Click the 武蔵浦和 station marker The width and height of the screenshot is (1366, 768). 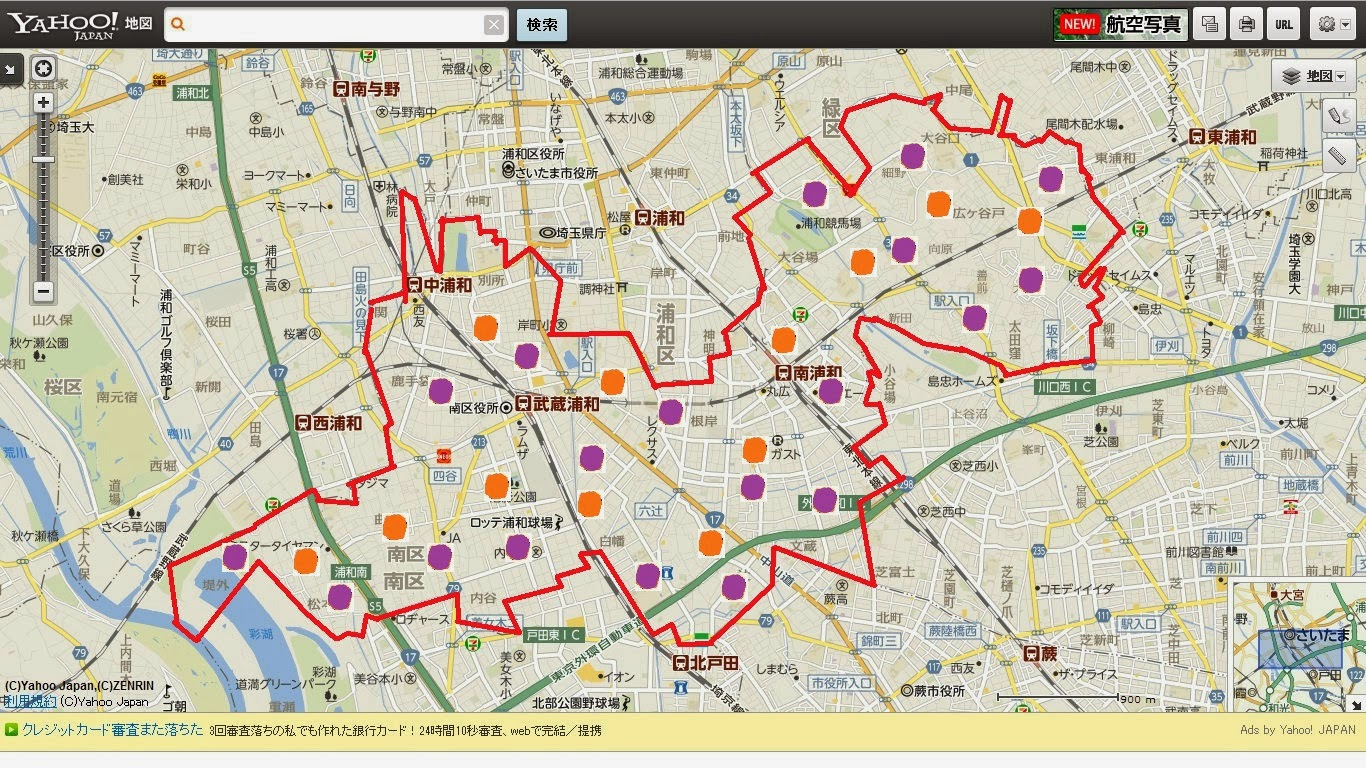557,404
